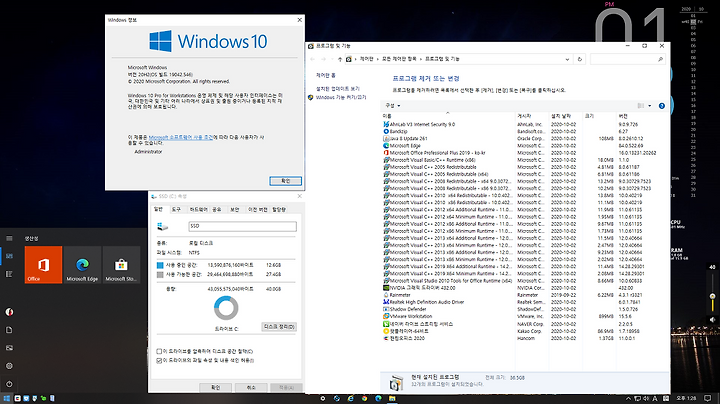Open Pictures icon in Start menu sidebar

pos(9,348)
